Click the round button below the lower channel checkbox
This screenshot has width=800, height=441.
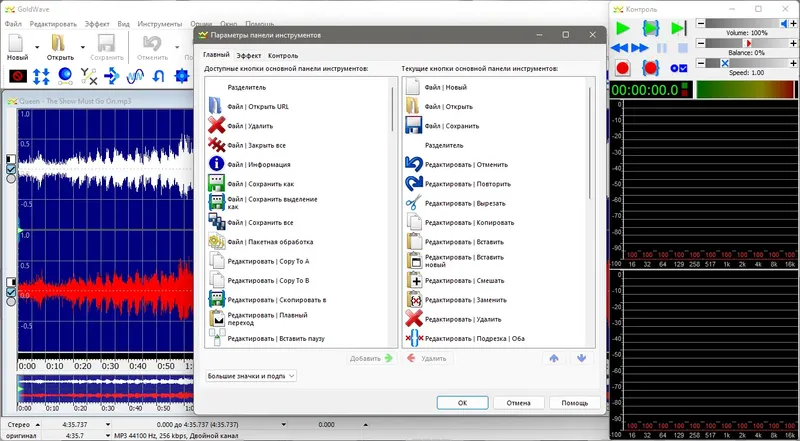11,302
